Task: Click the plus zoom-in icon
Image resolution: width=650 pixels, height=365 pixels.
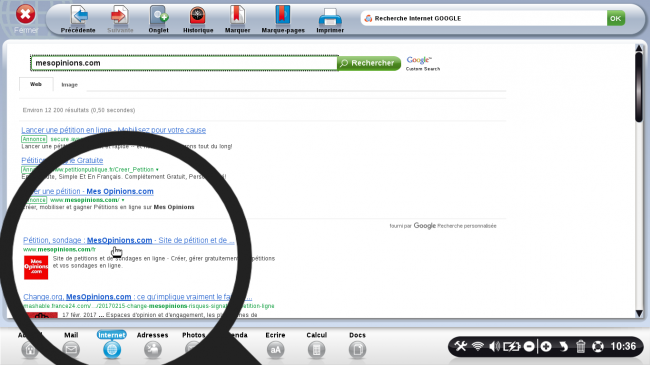Action: (546, 346)
